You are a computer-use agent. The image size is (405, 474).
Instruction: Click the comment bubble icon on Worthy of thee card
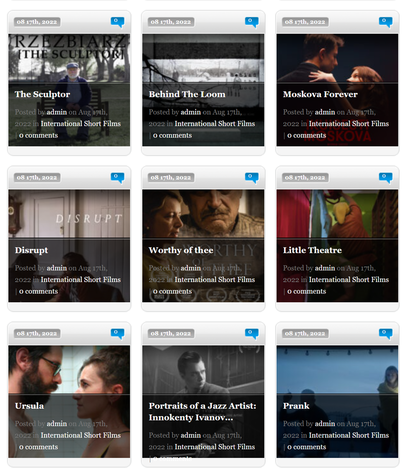click(x=252, y=178)
